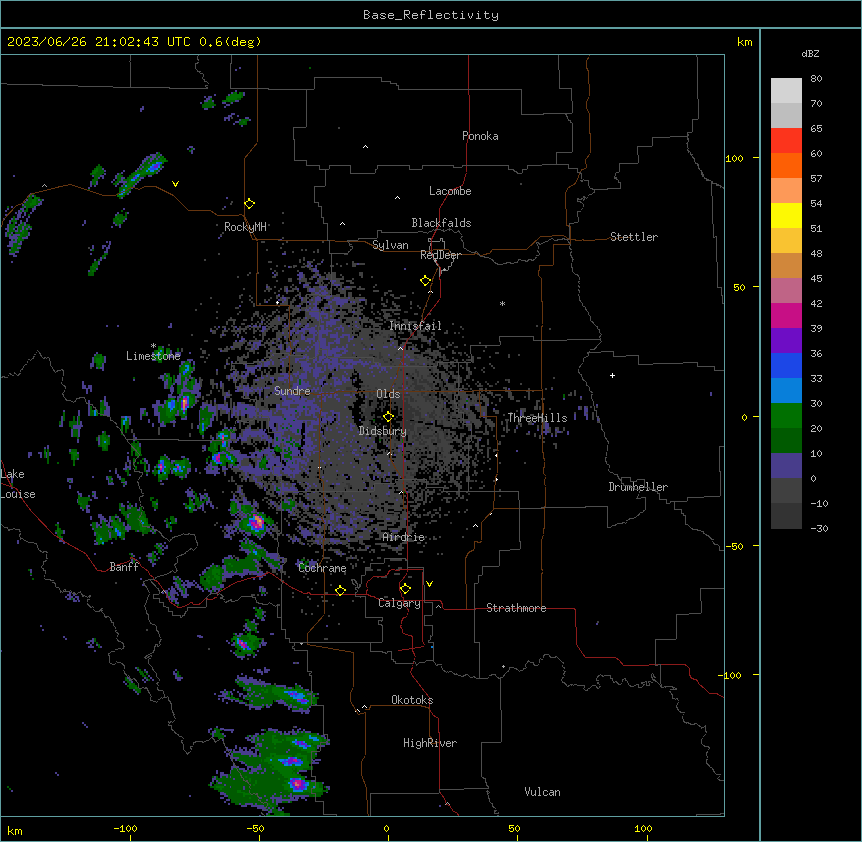Select the ThreeHills label
Screen dimensions: 862x842
tap(537, 418)
